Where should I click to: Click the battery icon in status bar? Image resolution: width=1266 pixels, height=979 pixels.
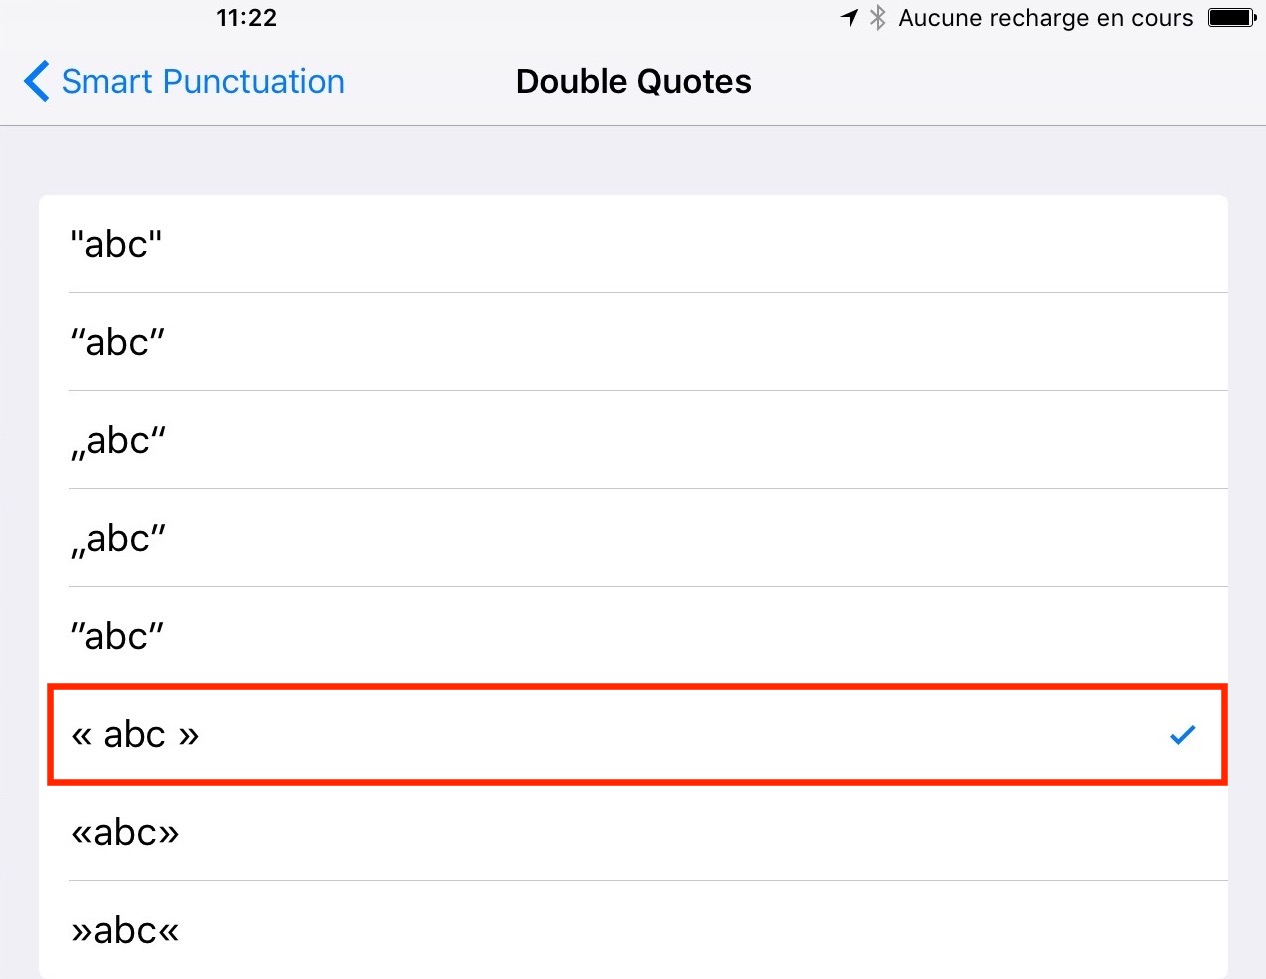tap(1231, 17)
